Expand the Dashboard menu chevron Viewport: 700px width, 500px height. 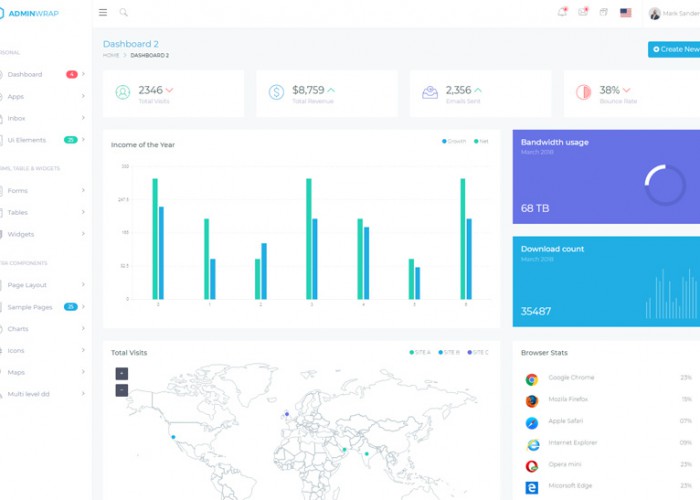pyautogui.click(x=83, y=74)
